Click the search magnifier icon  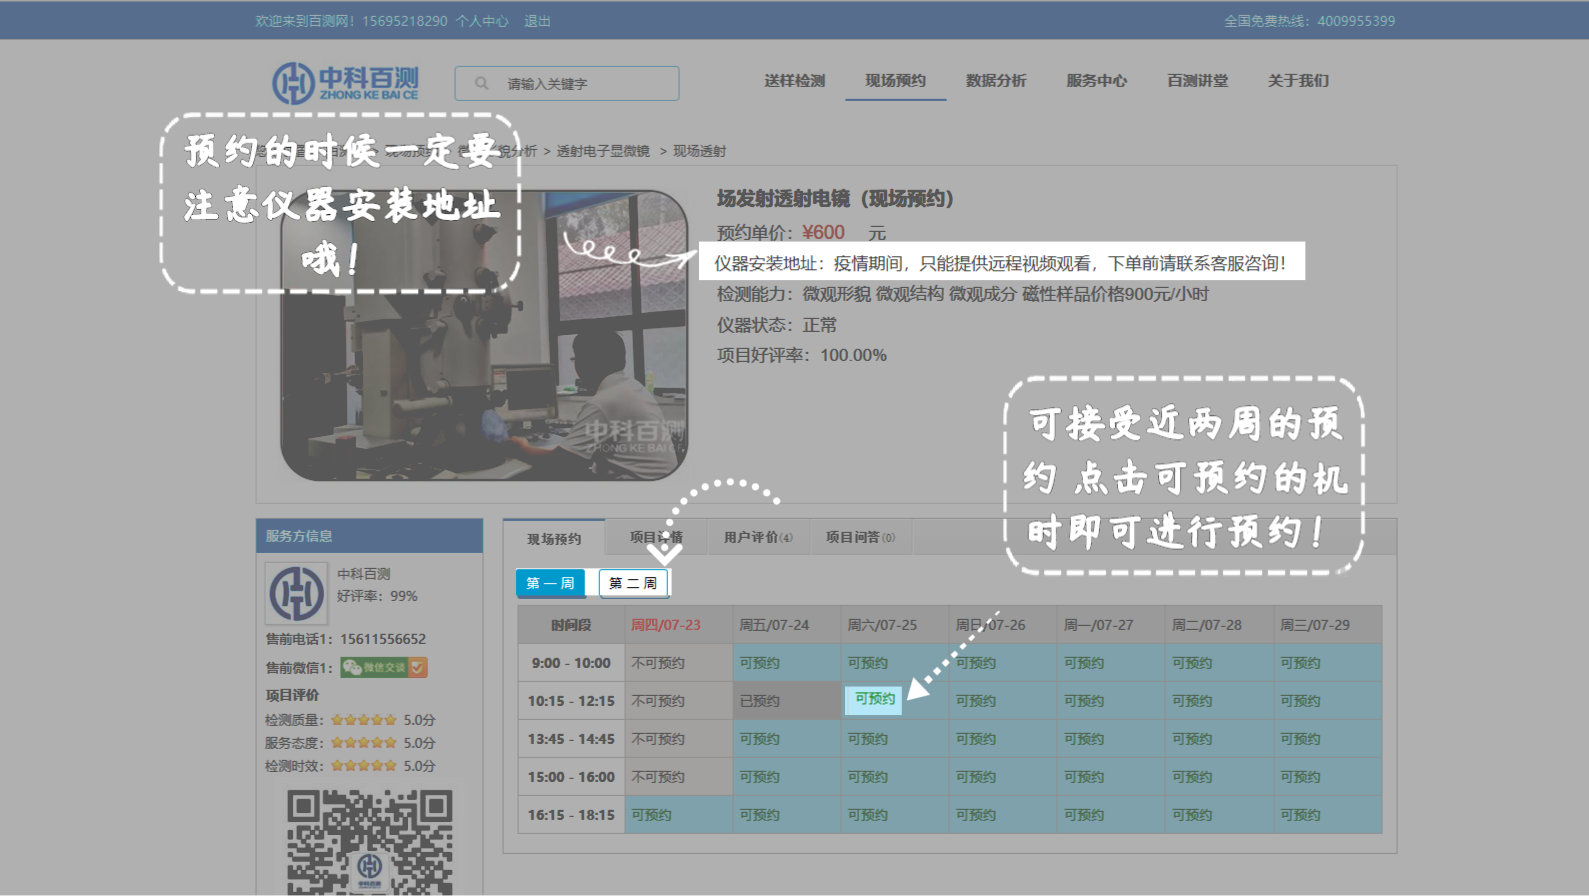point(482,84)
